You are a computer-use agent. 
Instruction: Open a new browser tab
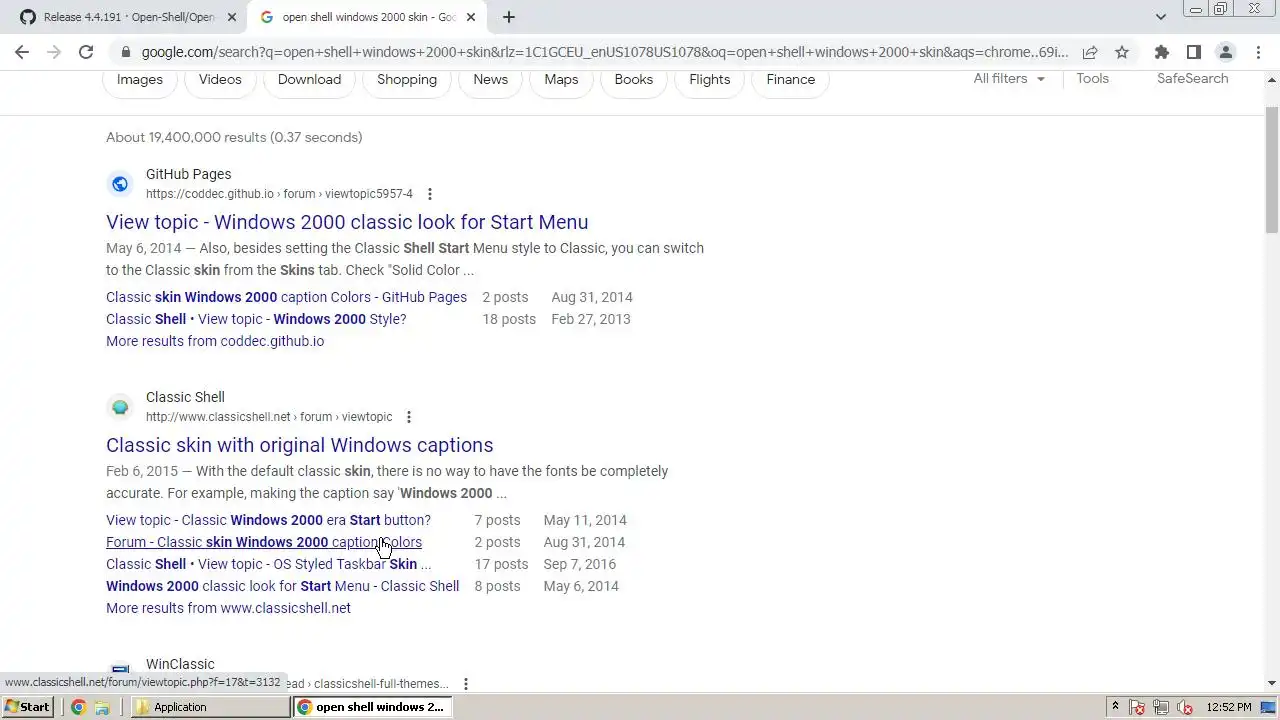[x=509, y=17]
